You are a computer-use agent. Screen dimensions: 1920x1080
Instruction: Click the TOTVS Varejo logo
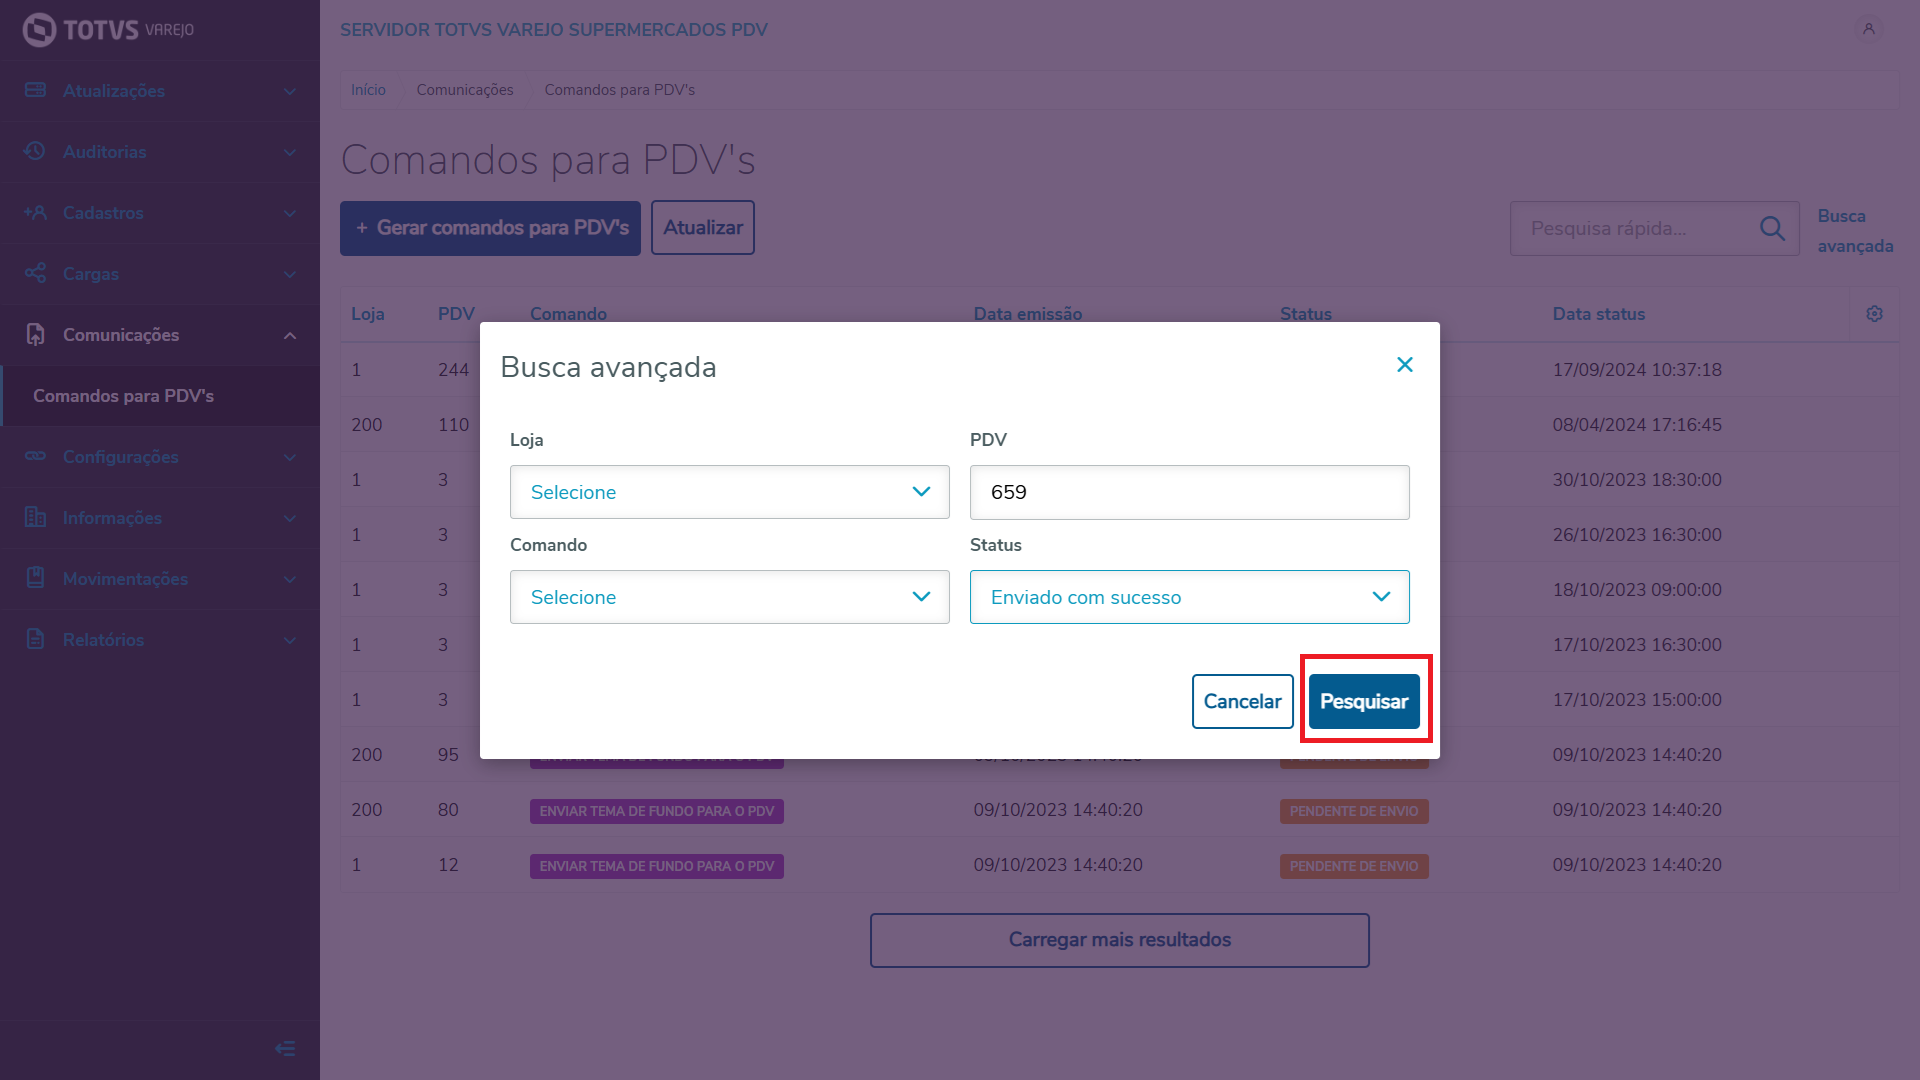click(x=108, y=30)
